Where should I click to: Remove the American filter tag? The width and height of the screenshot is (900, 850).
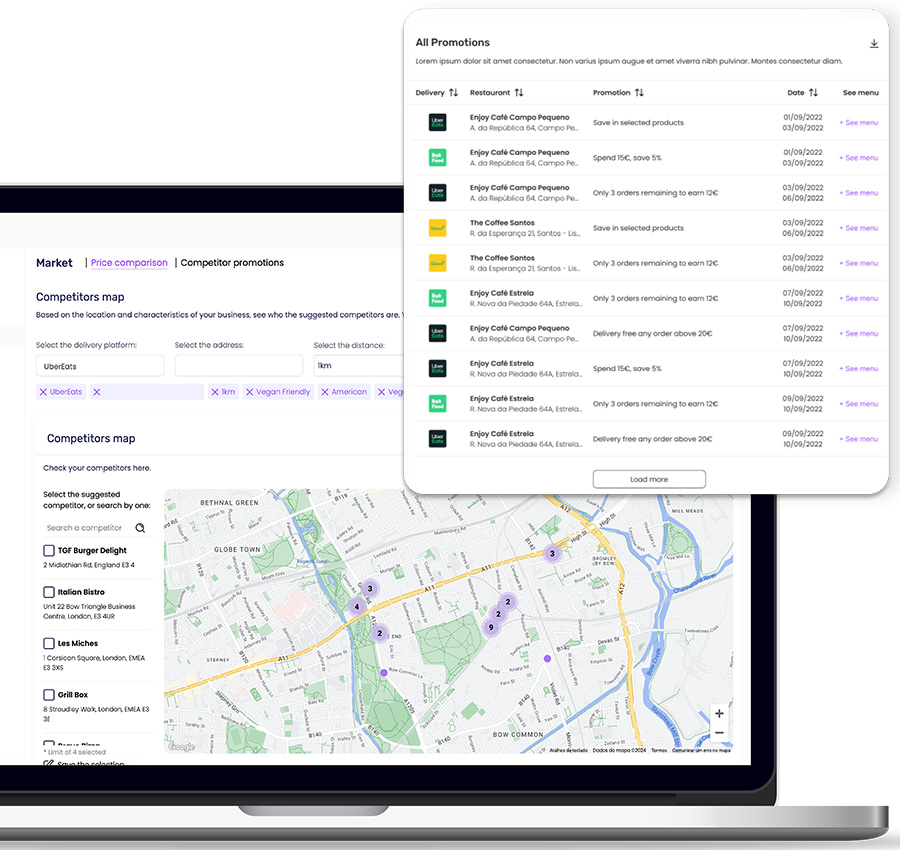[325, 392]
